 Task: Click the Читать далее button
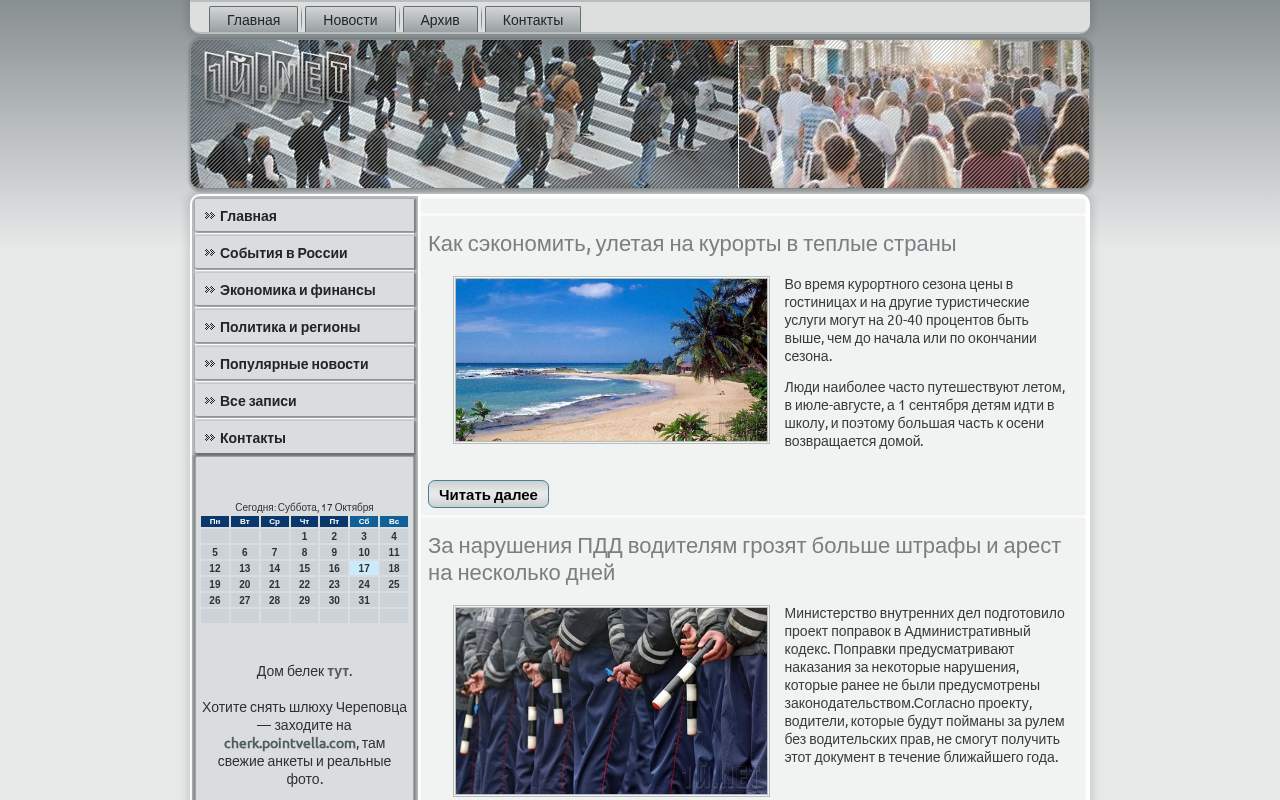tap(488, 494)
